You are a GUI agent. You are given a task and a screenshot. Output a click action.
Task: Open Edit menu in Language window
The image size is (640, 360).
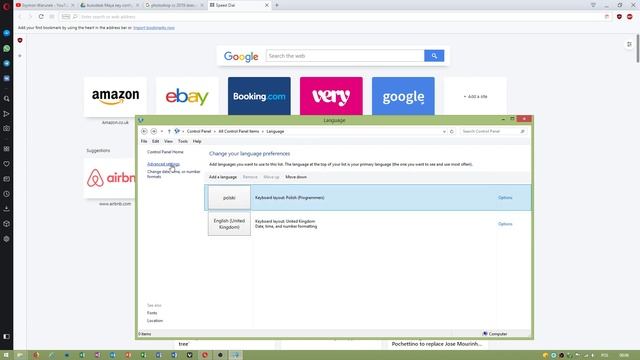(x=156, y=141)
